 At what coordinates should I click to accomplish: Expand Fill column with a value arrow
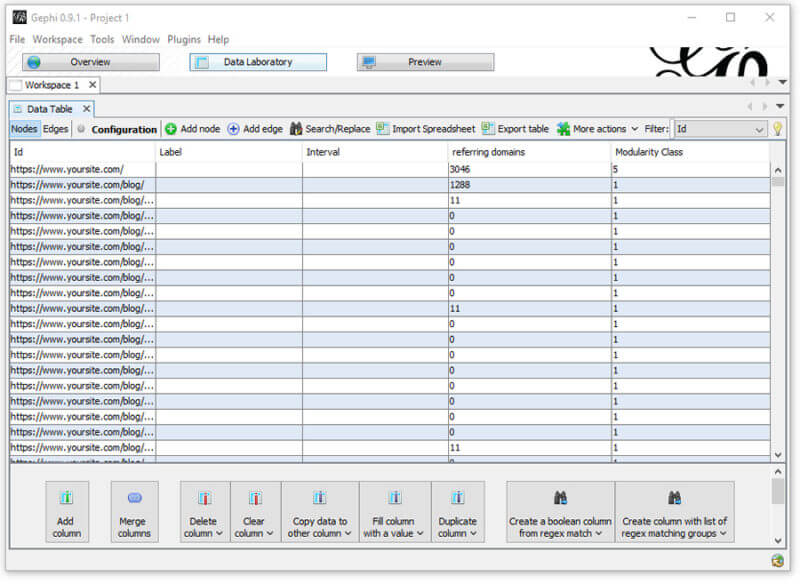[420, 534]
